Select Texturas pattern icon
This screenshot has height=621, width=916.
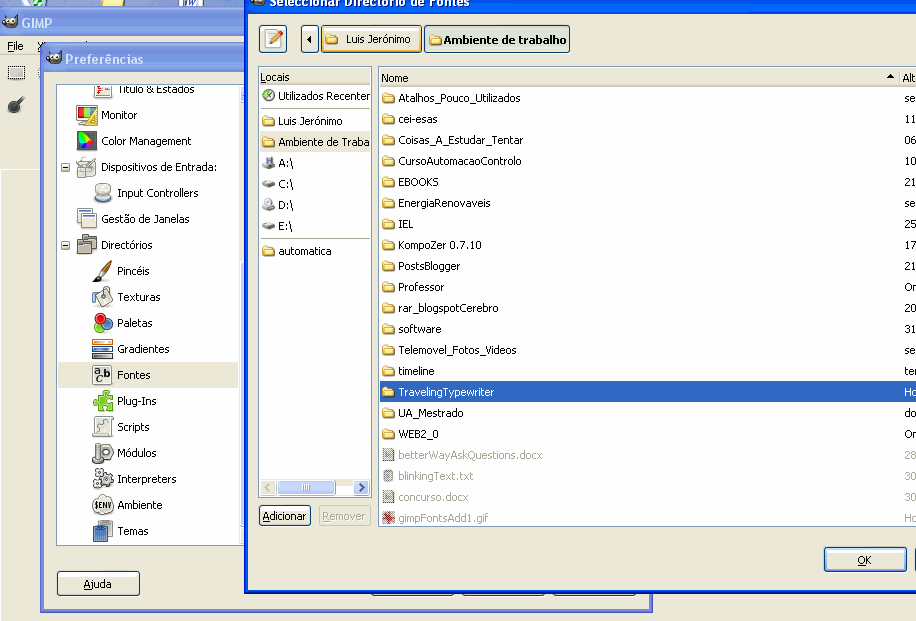(x=102, y=297)
